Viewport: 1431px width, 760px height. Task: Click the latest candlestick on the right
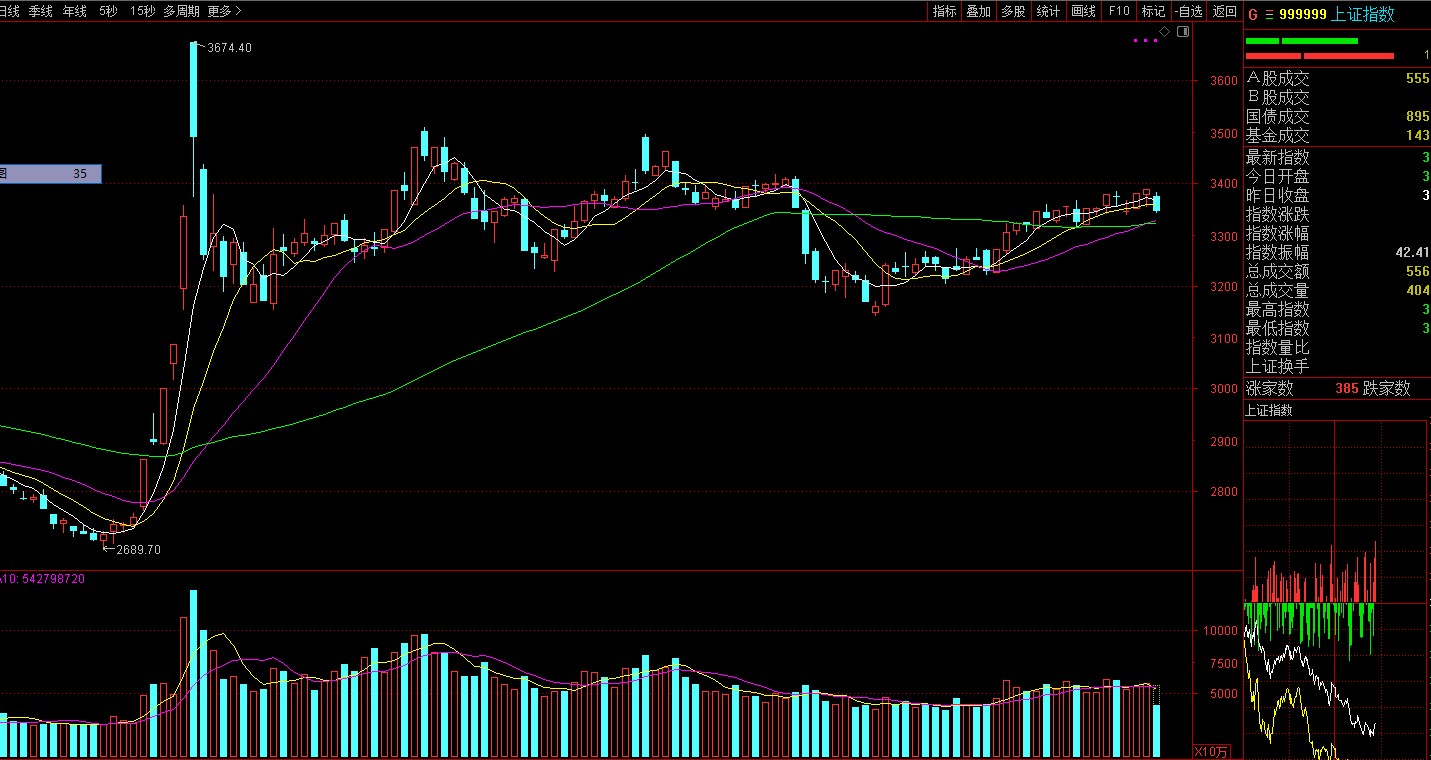[x=1157, y=203]
